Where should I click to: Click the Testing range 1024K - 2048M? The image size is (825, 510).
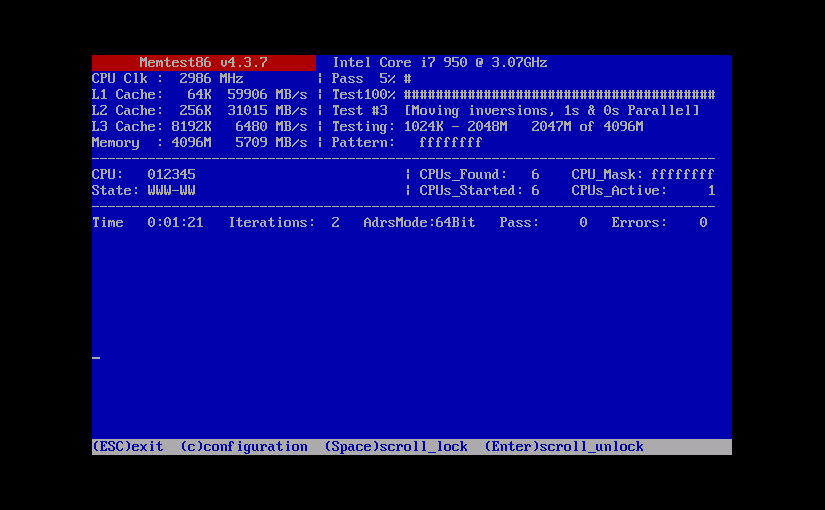[x=456, y=126]
